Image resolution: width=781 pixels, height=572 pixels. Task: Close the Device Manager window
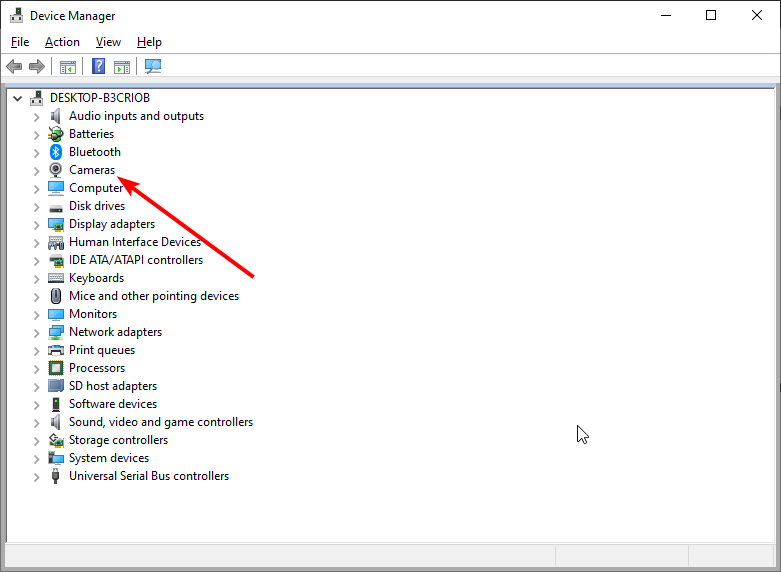[757, 15]
